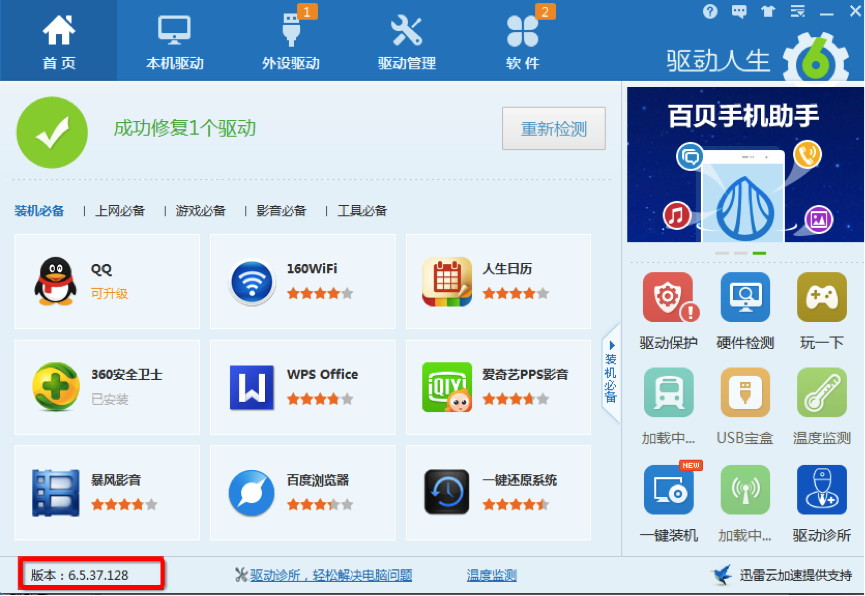865x596 pixels.
Task: Click the help question mark icon
Action: (711, 12)
